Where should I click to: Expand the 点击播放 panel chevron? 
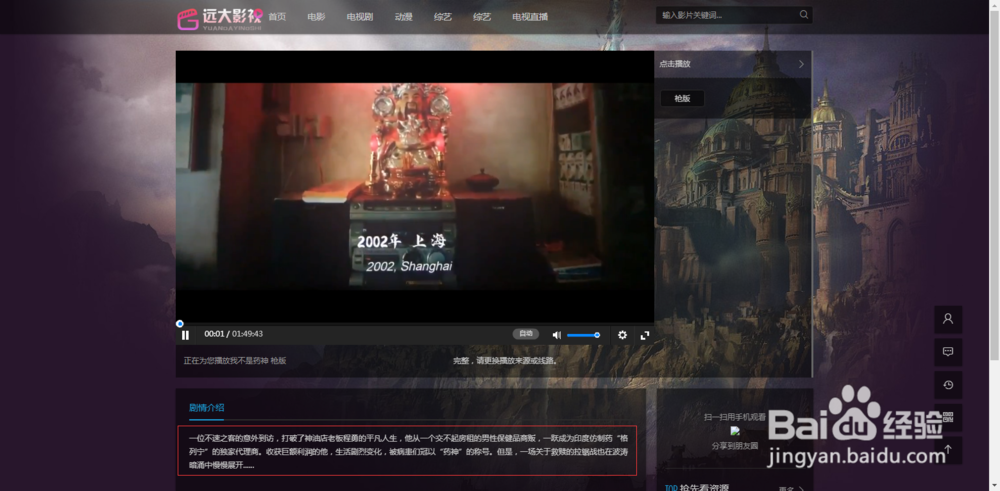[x=802, y=64]
